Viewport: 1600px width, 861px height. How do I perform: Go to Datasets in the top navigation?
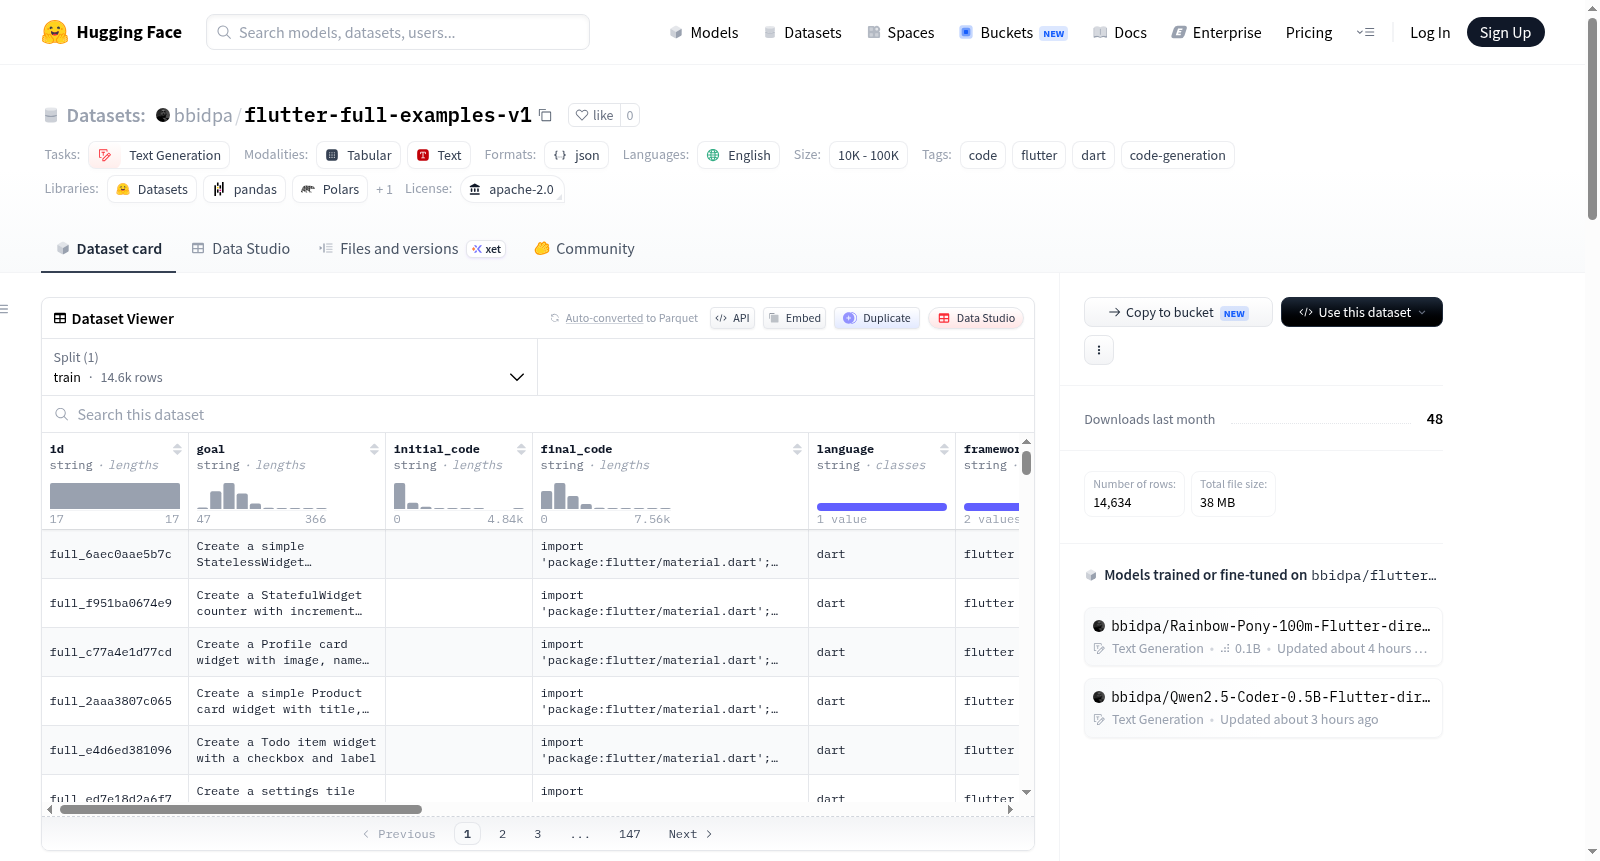pyautogui.click(x=802, y=32)
